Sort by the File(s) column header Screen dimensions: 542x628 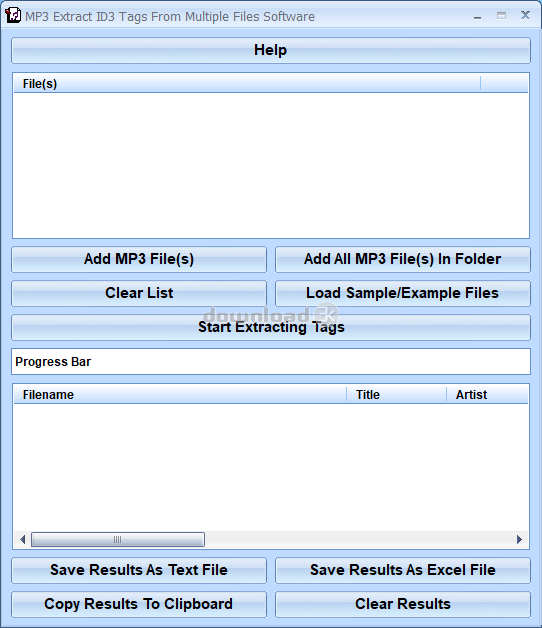click(x=247, y=84)
